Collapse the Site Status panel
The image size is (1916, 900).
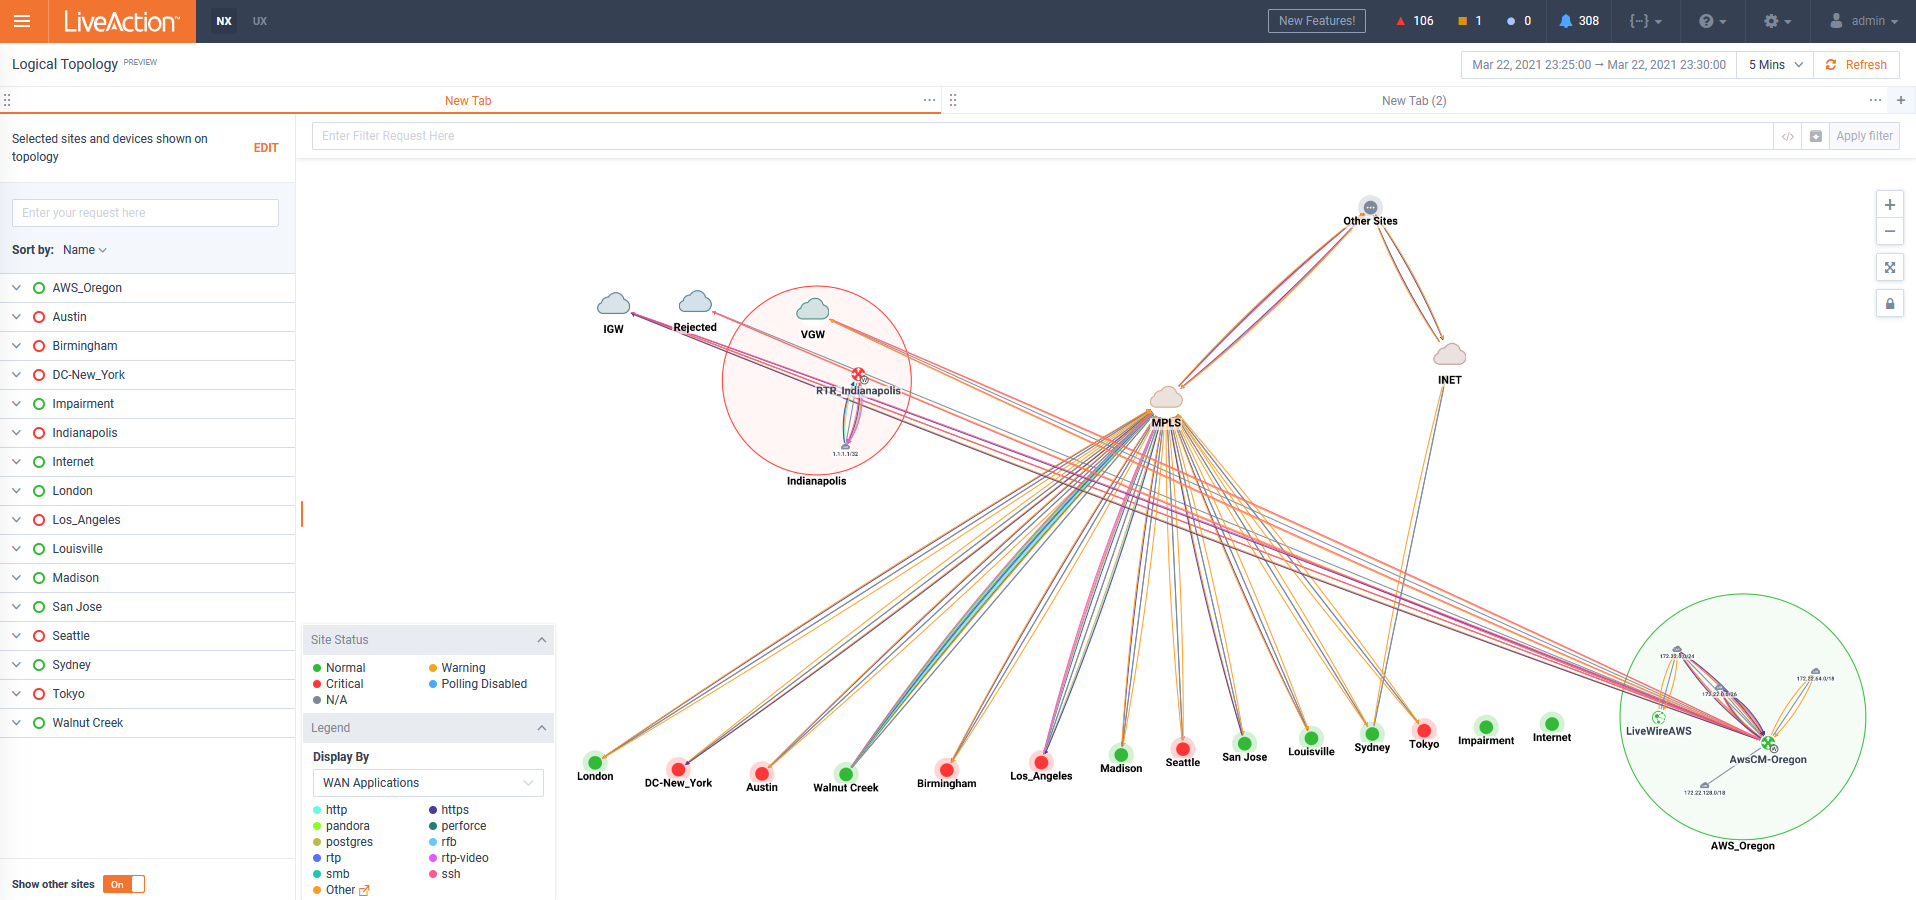(x=541, y=640)
